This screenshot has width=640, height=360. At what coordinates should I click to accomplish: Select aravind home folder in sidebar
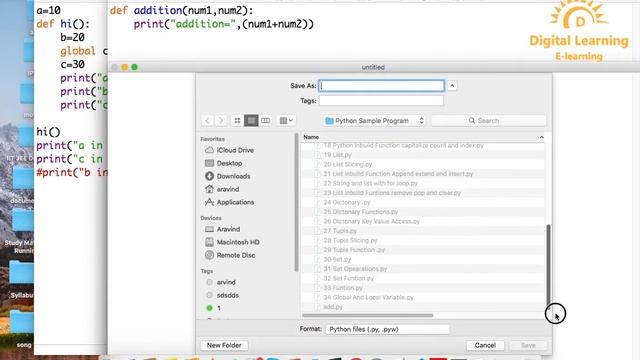tap(222, 189)
